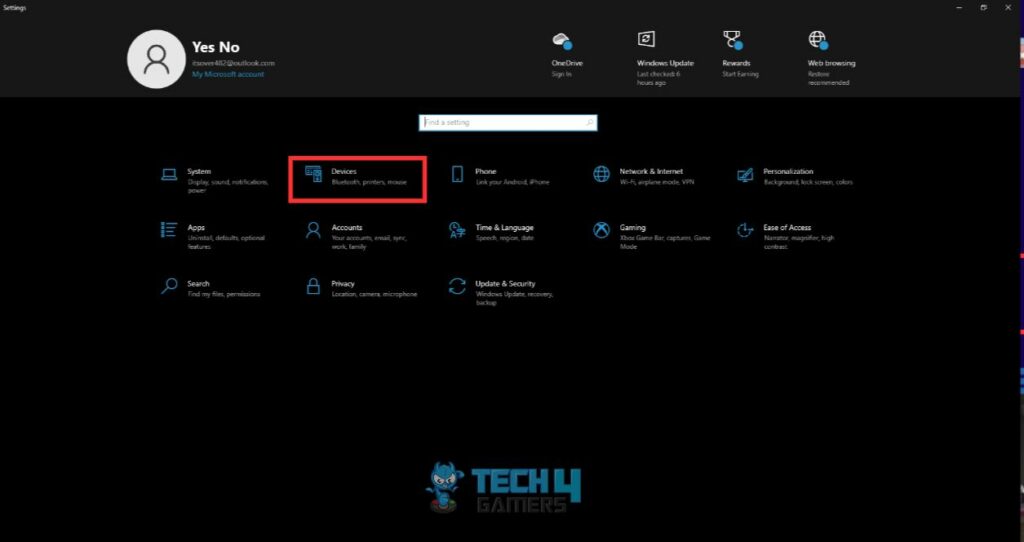
Task: Restore down the Settings window
Action: coord(984,8)
